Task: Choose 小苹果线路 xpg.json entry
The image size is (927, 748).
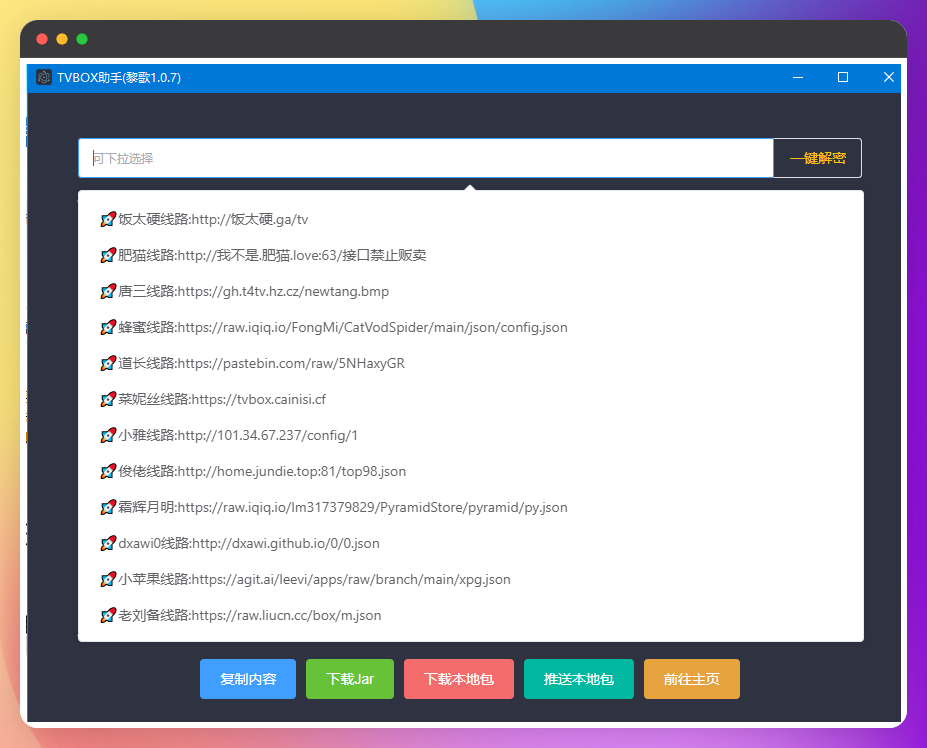Action: pos(314,580)
